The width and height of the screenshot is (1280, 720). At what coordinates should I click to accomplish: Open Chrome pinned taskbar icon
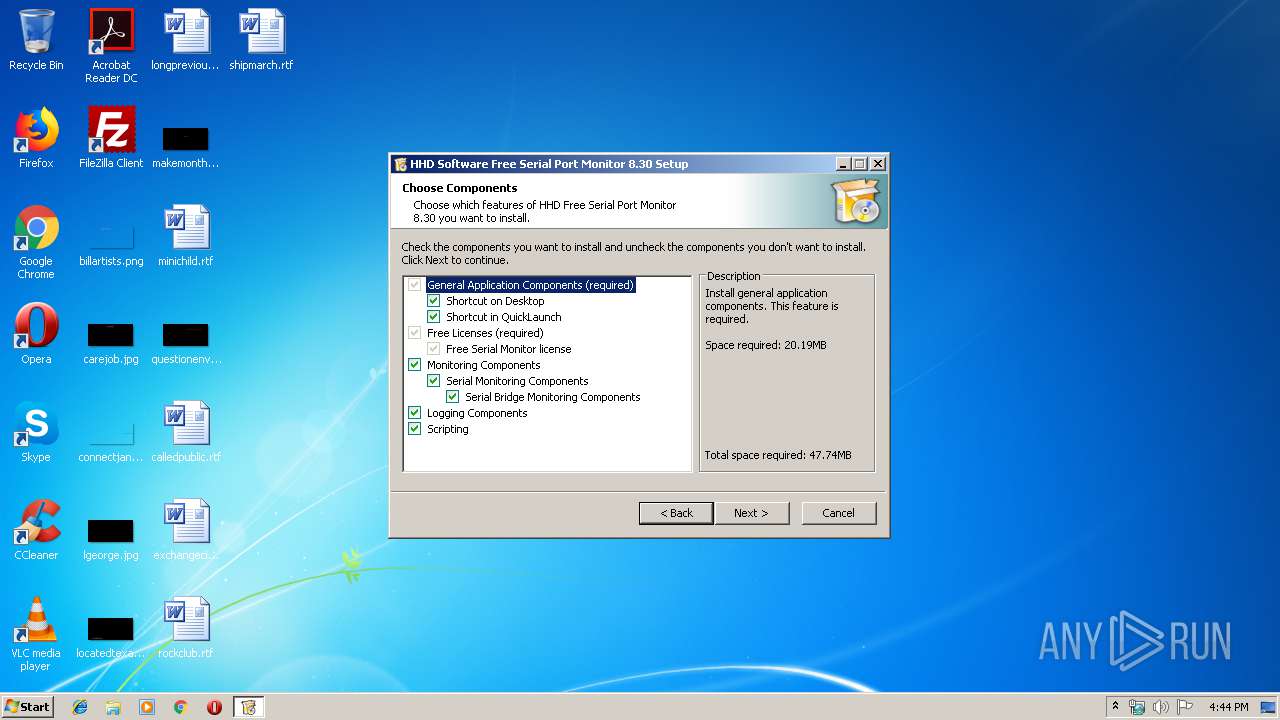(181, 707)
